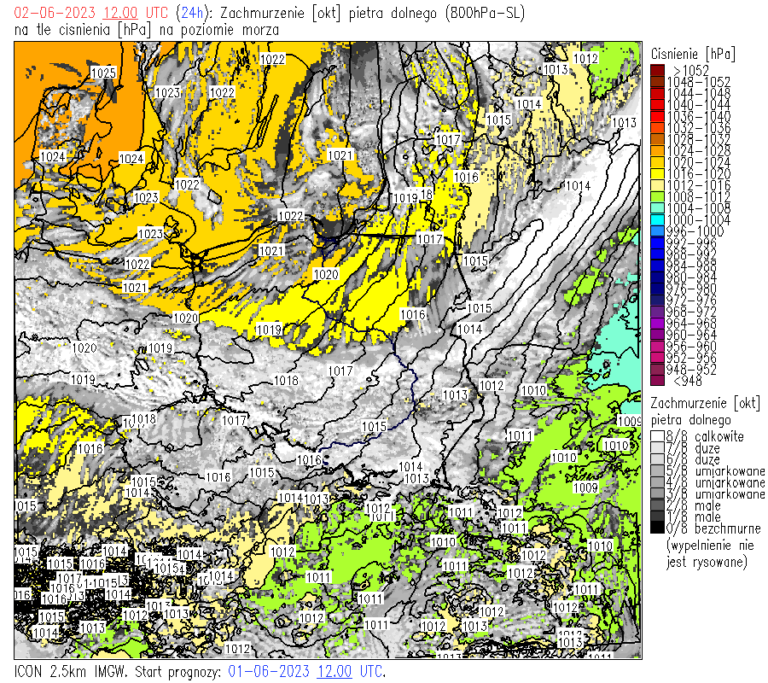This screenshot has height=683, width=768.
Task: Pick the 1016-1020 yellow legend swatch
Action: pyautogui.click(x=657, y=174)
